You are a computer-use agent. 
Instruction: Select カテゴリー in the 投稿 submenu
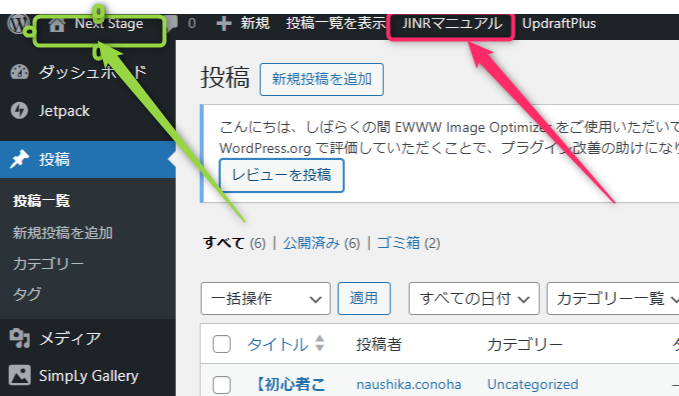pyautogui.click(x=48, y=263)
